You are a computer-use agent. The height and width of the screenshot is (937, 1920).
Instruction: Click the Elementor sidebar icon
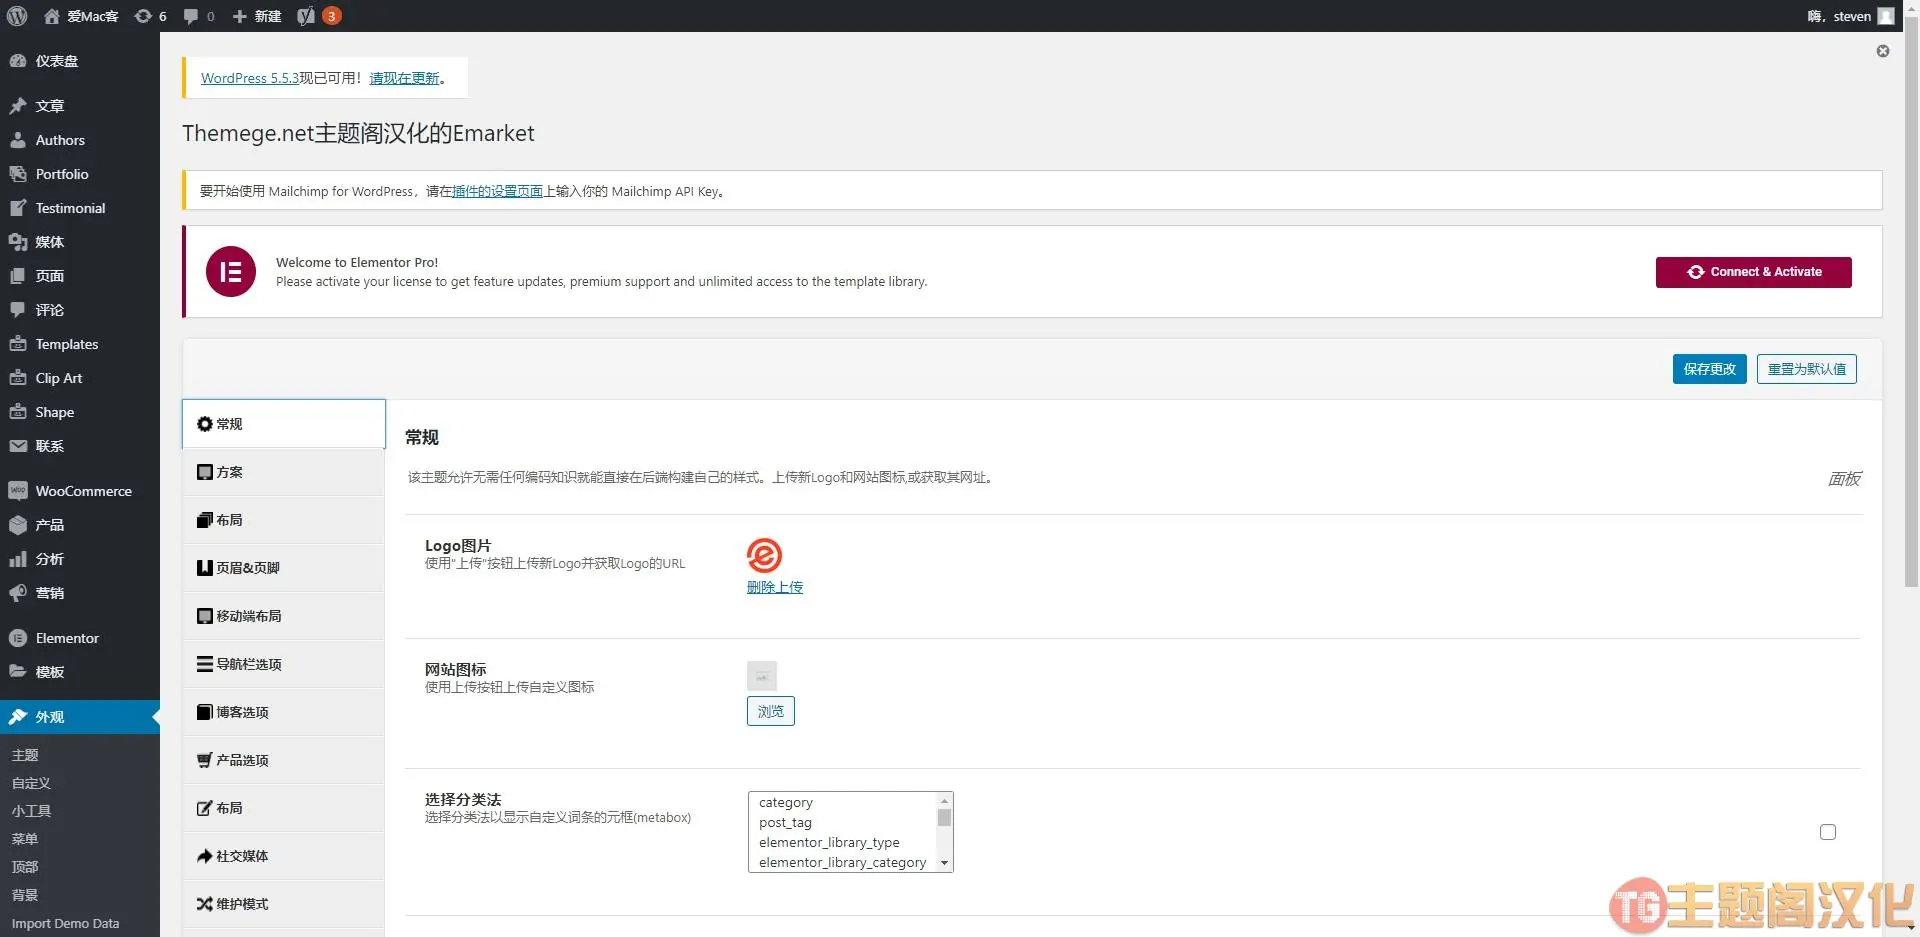[18, 638]
